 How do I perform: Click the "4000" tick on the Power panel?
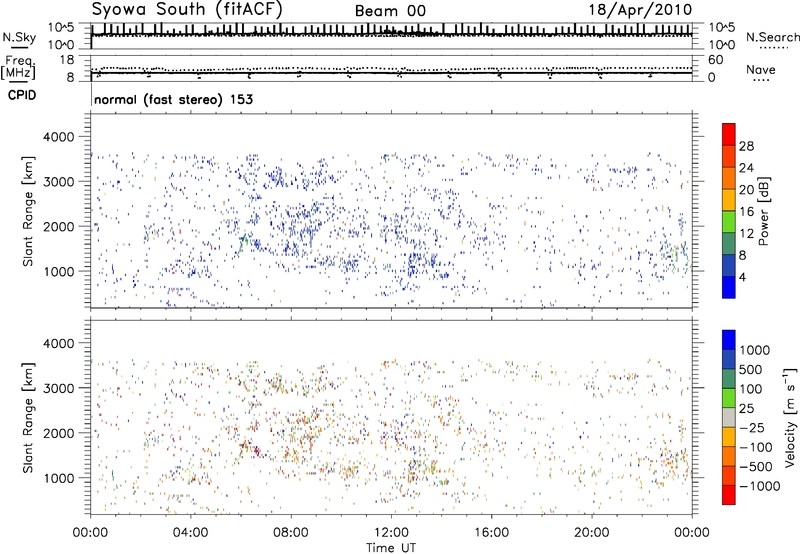[59, 137]
